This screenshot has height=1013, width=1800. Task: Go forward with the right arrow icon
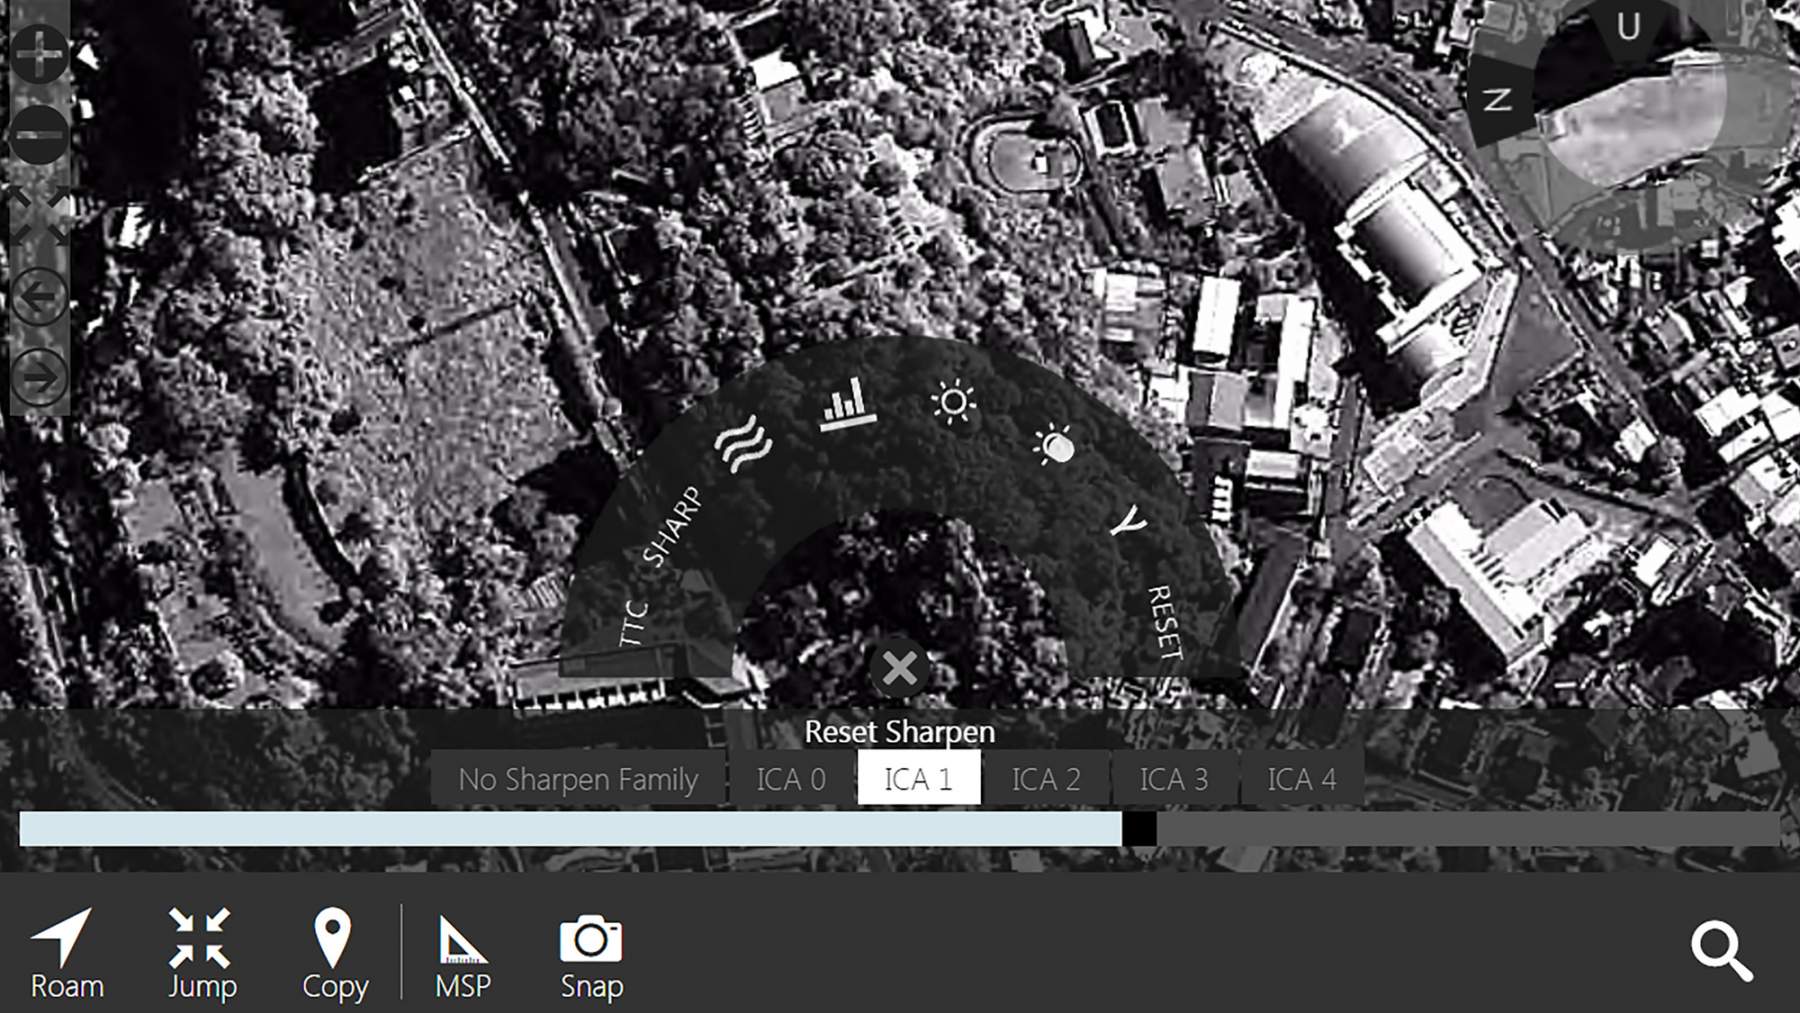[x=39, y=378]
